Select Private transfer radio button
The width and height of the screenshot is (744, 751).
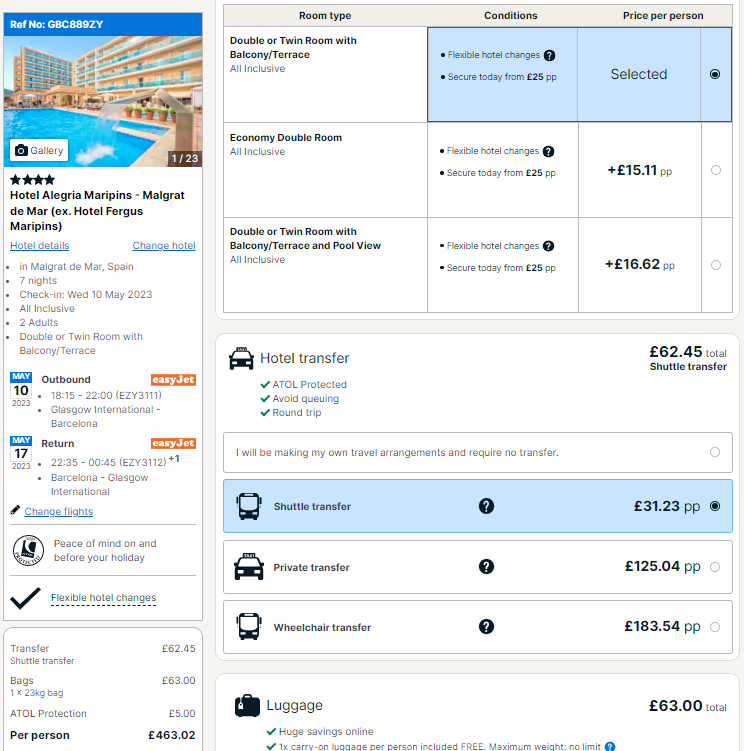coord(715,567)
